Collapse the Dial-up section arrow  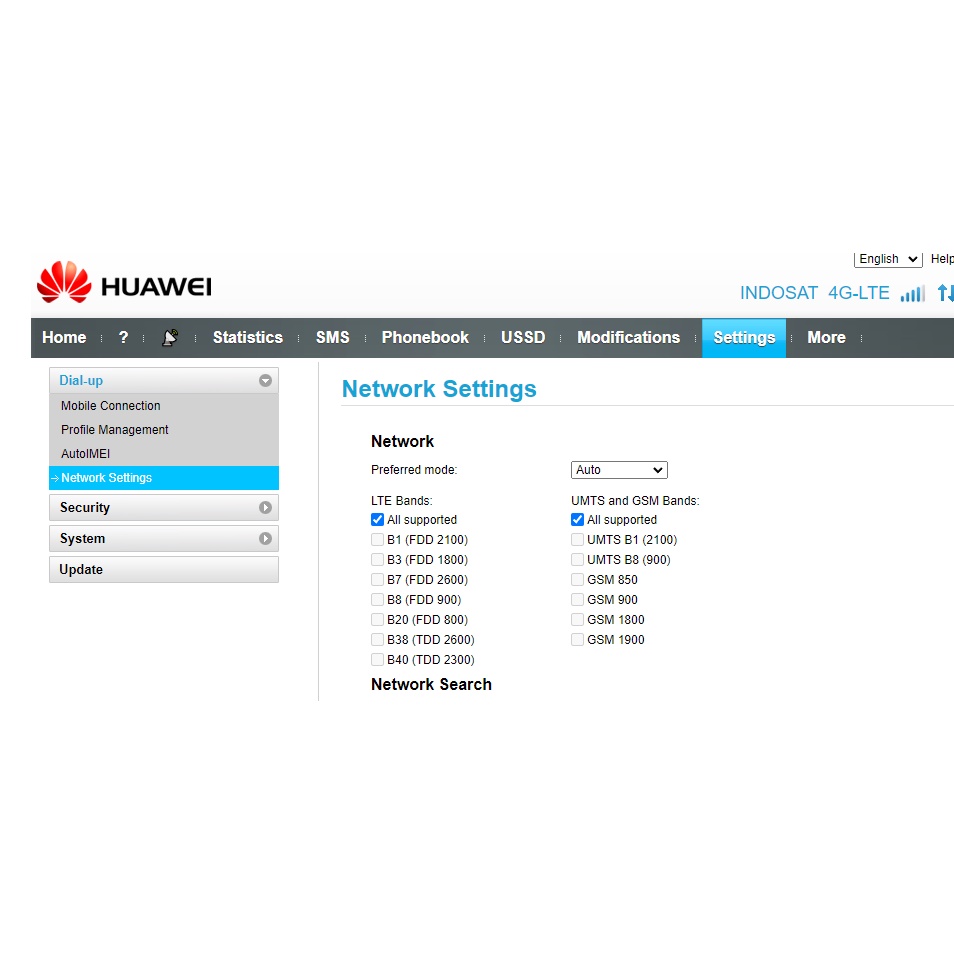265,381
